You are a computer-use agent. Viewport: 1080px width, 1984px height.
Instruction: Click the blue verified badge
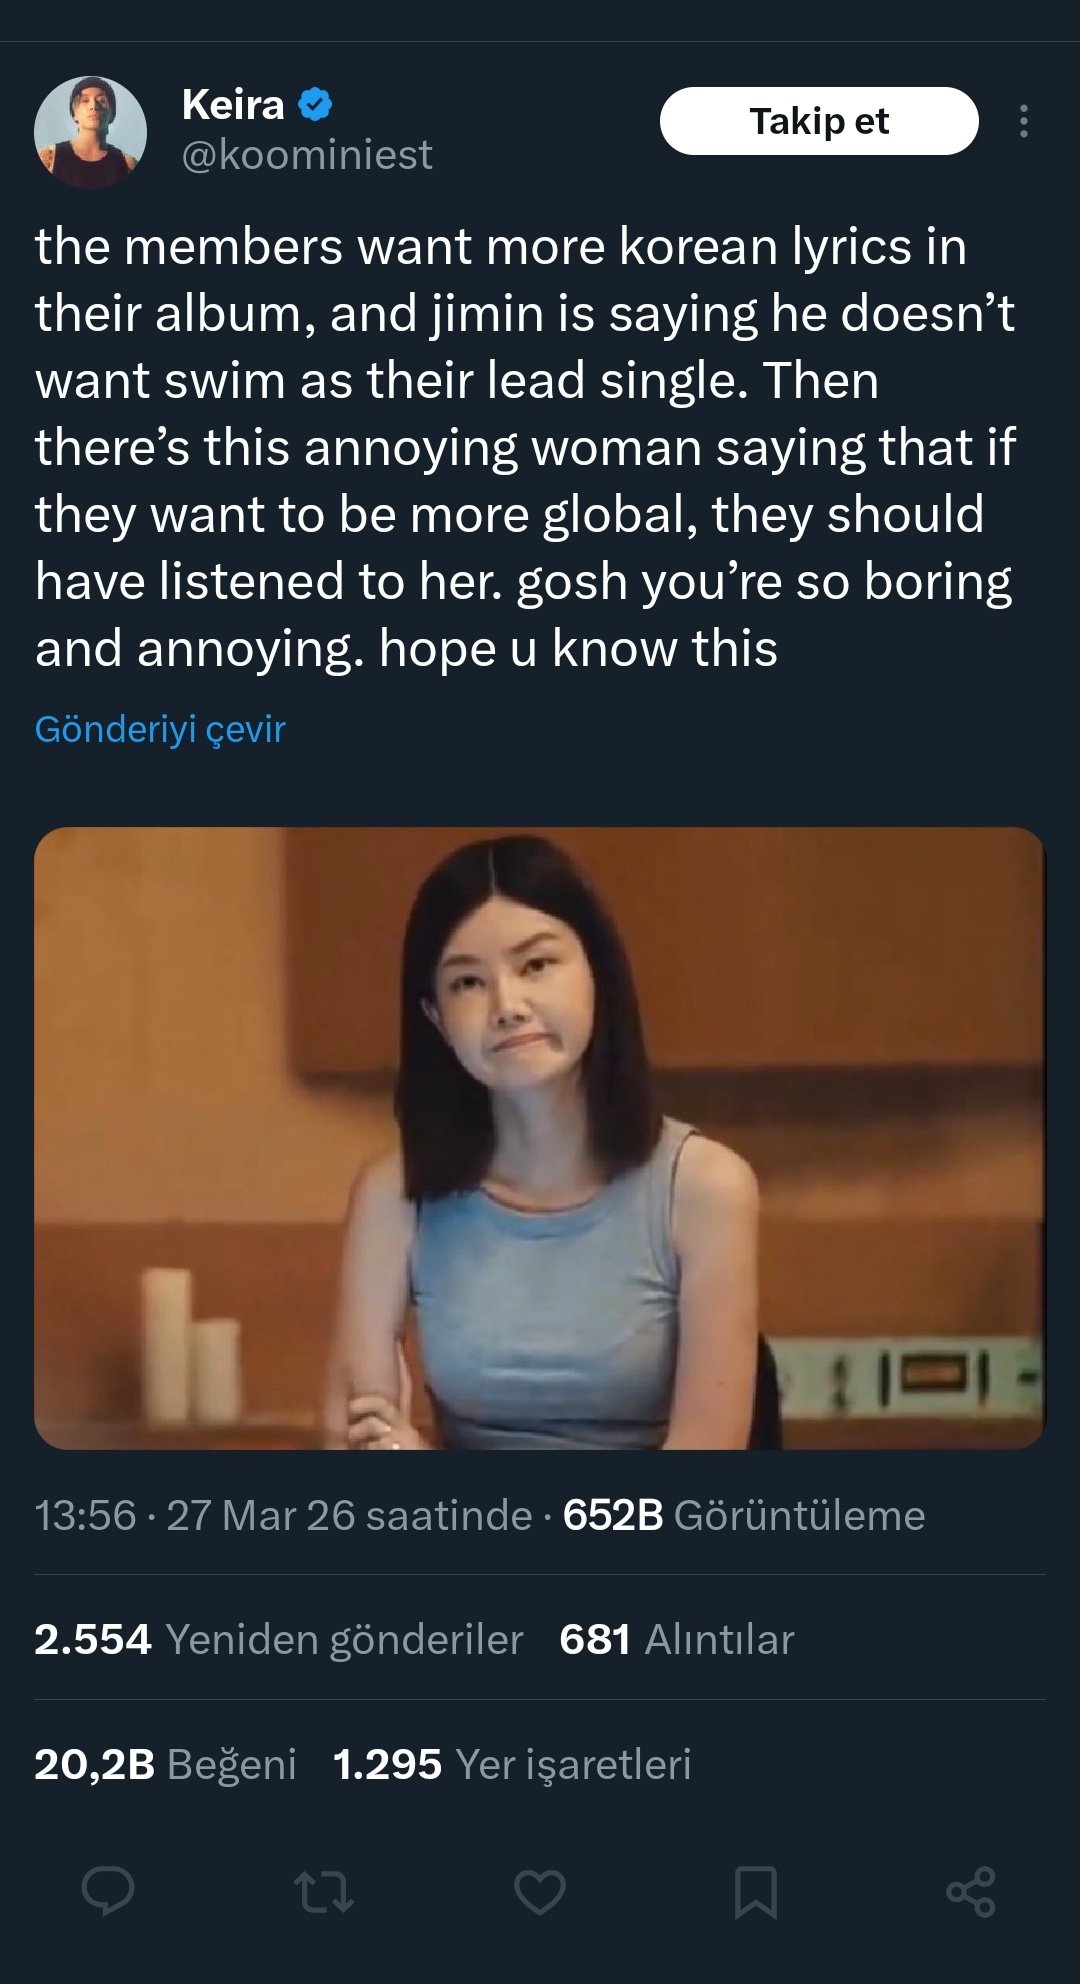click(316, 104)
